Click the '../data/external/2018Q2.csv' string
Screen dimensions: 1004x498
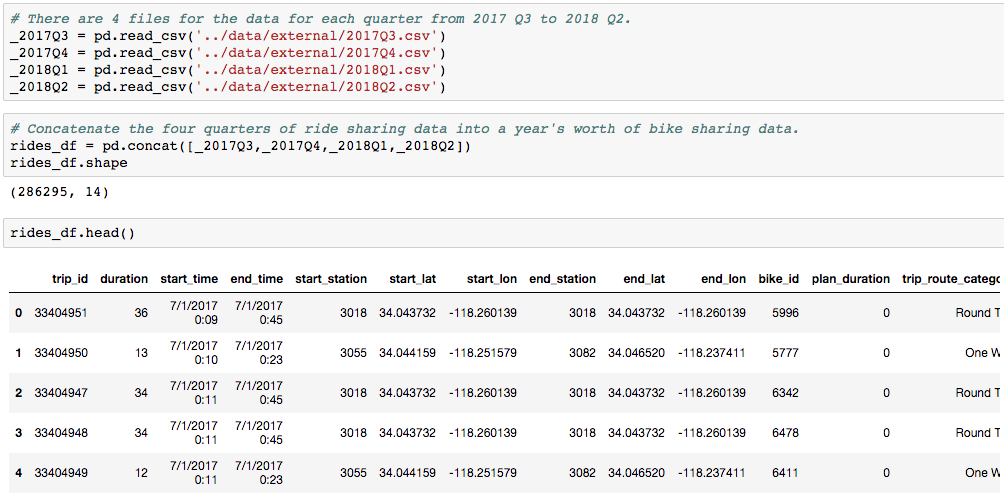click(x=317, y=86)
